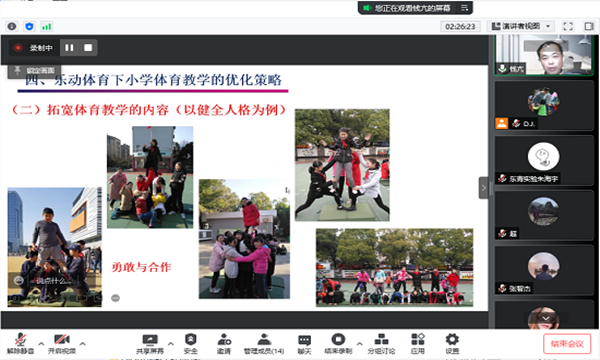This screenshot has width=600, height=360.
Task: Open 分组讨论 breakout rooms
Action: pos(381,344)
